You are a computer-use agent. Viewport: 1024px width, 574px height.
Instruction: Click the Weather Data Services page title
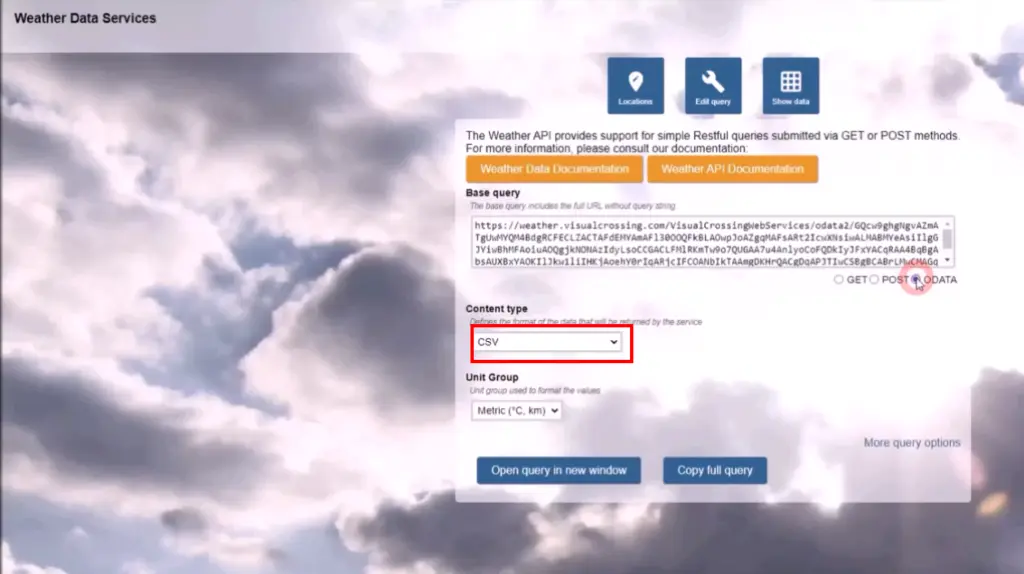coord(84,18)
